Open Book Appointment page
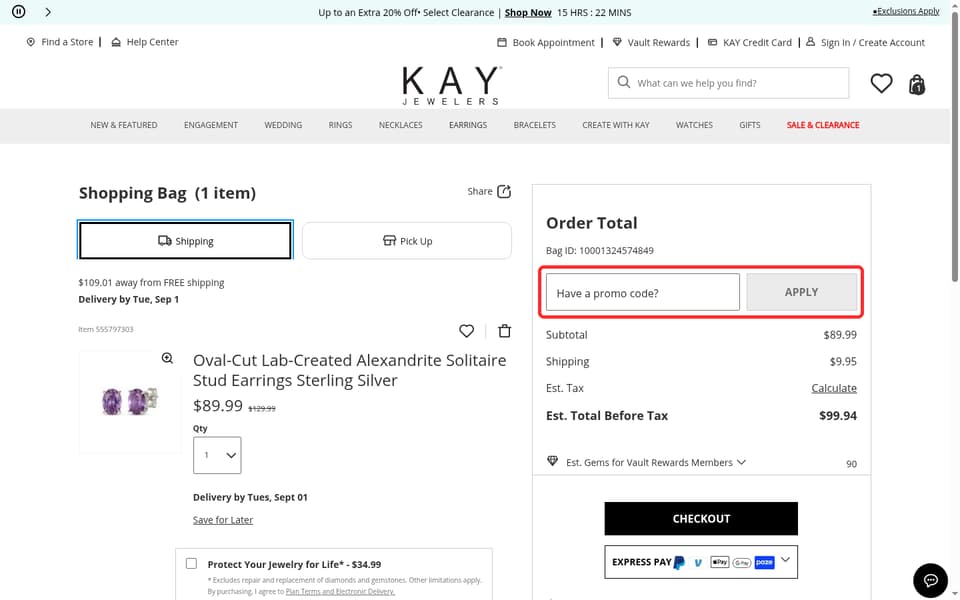 (x=546, y=42)
